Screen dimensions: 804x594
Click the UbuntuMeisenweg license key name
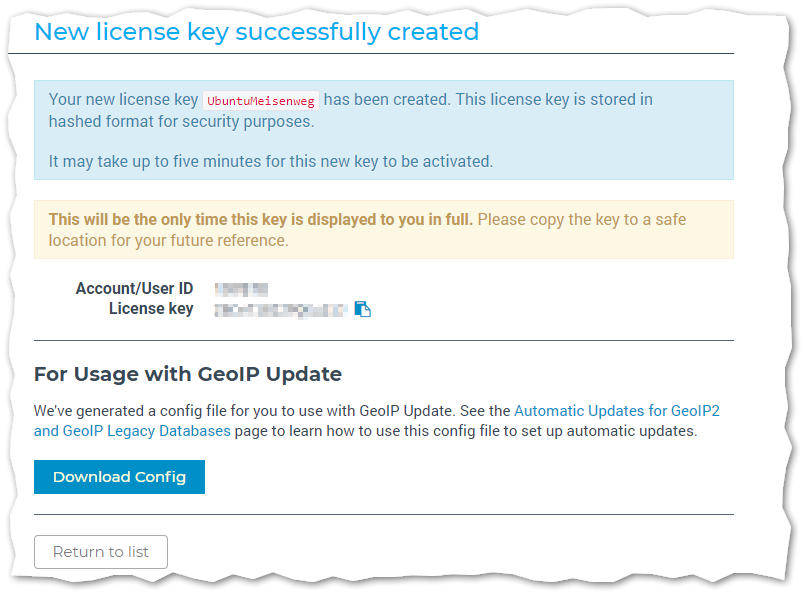261,100
